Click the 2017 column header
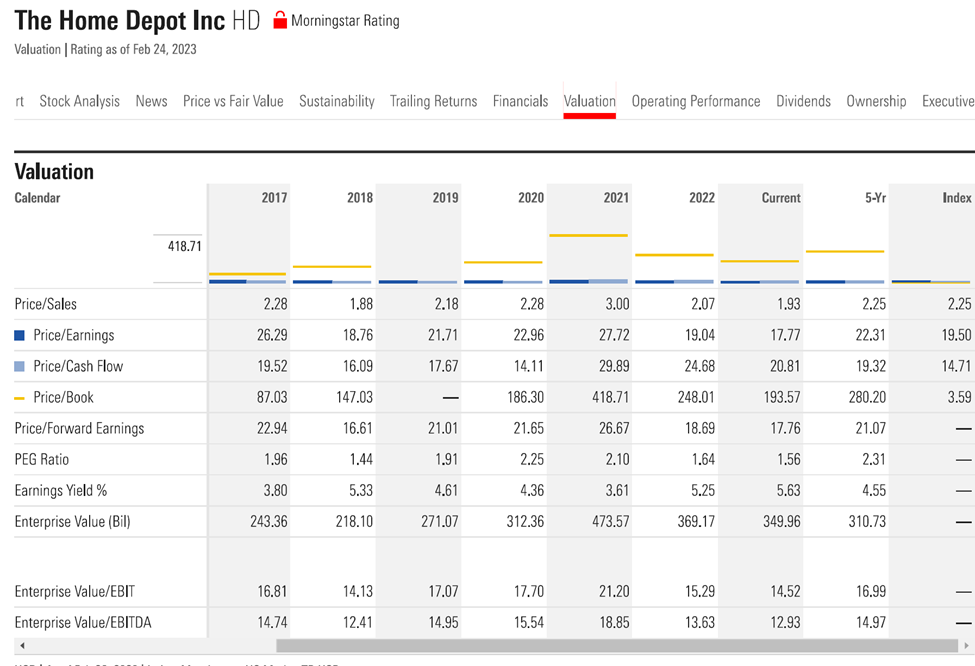The image size is (975, 666). click(274, 198)
